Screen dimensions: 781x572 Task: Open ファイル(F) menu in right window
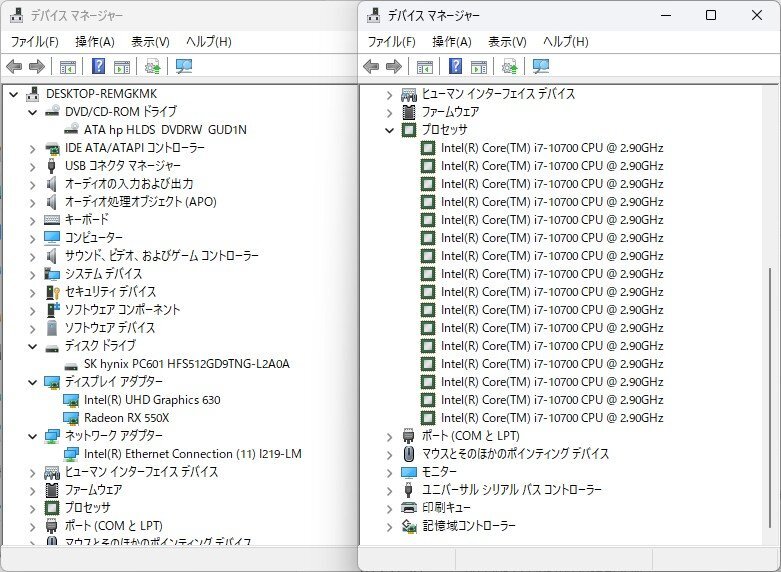pyautogui.click(x=391, y=42)
